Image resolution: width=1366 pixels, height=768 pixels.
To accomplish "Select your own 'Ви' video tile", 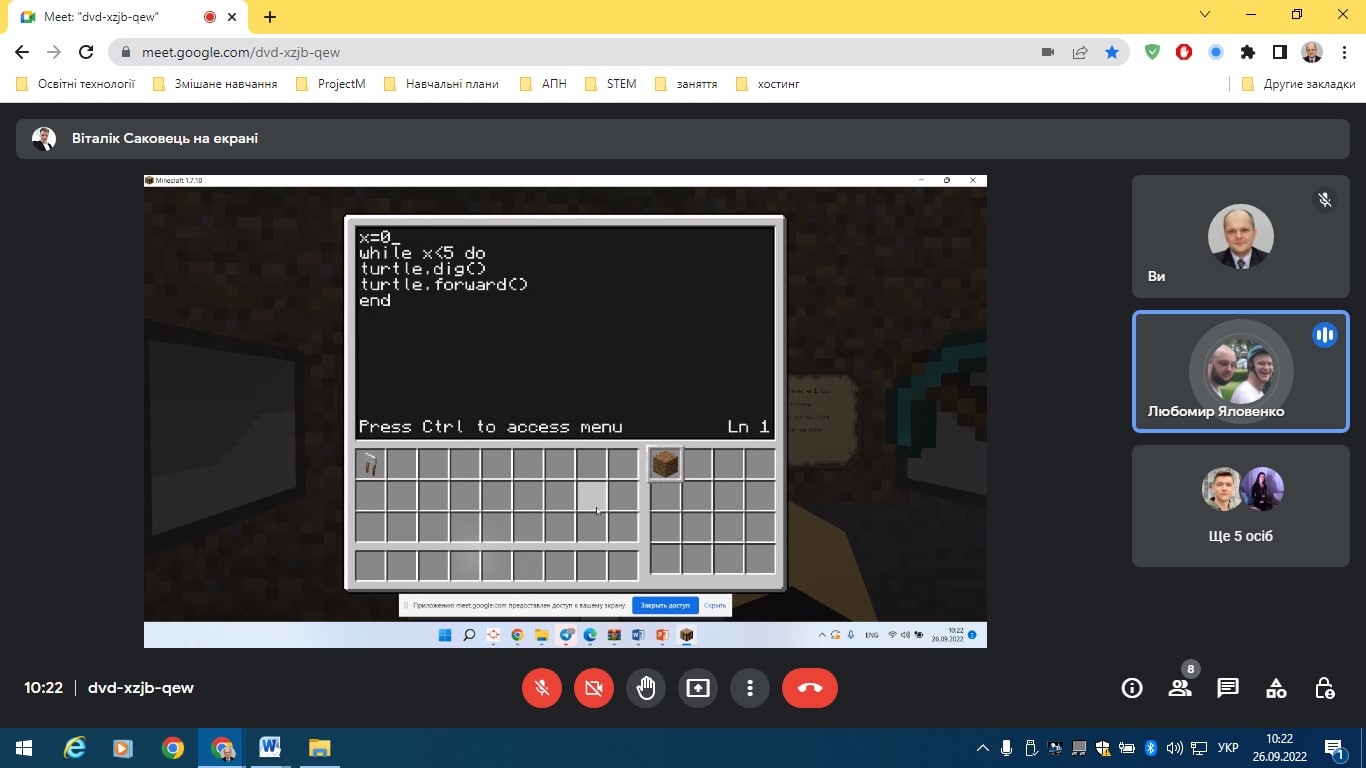I will click(1241, 237).
